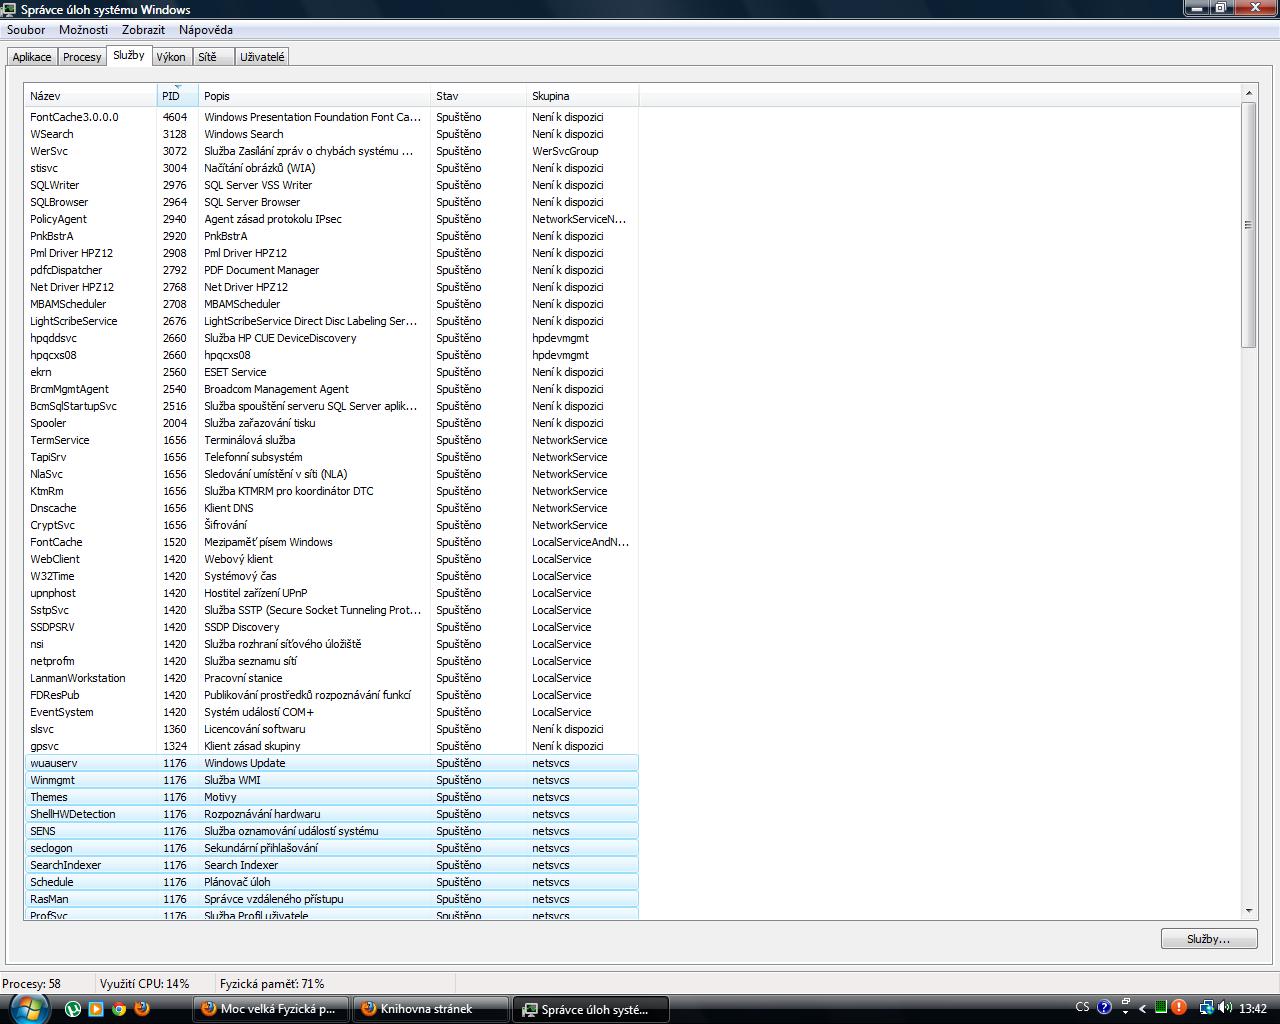This screenshot has width=1280, height=1024.
Task: Open the 'Moc velká Fyzická p...' Firefox taskbar window
Action: coord(270,1009)
